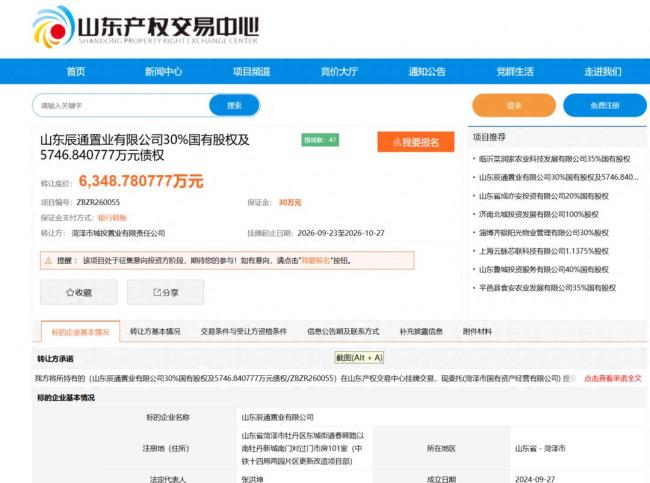The width and height of the screenshot is (650, 483).
Task: Open recommended project 山东省成亦安投资有限公司20%国有股权
Action: click(544, 196)
